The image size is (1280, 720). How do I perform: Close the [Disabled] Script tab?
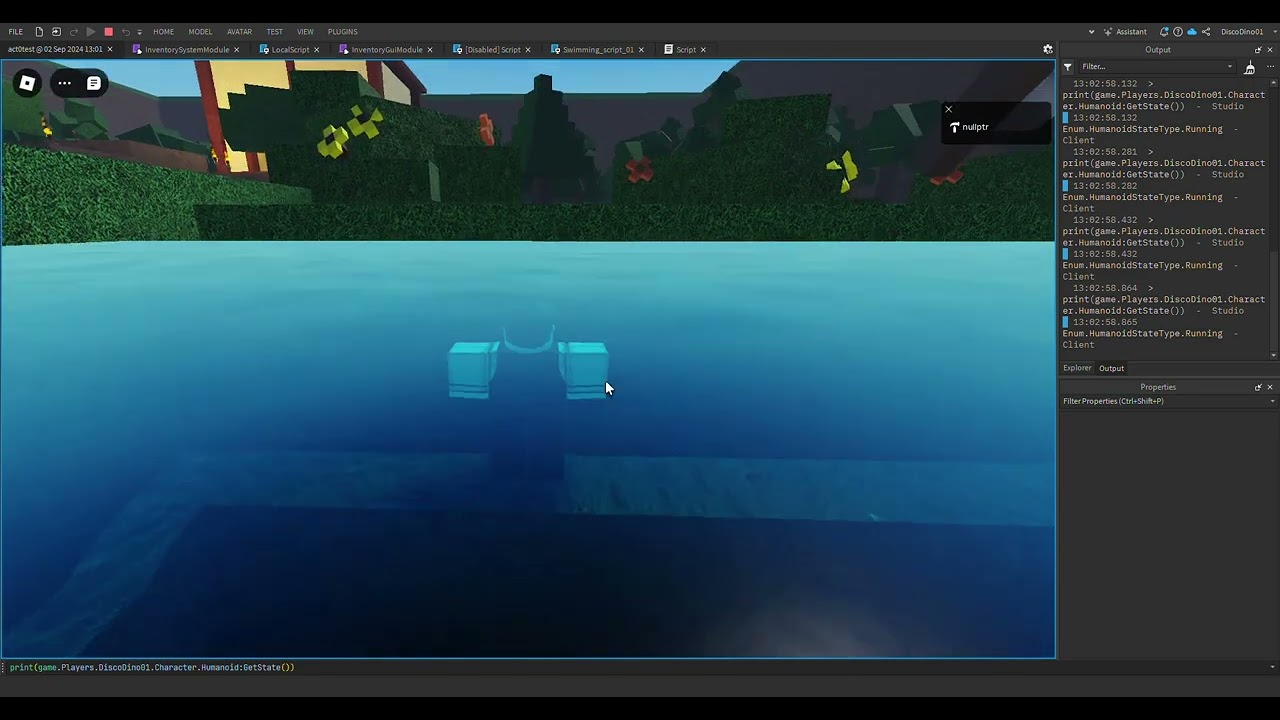(x=528, y=49)
